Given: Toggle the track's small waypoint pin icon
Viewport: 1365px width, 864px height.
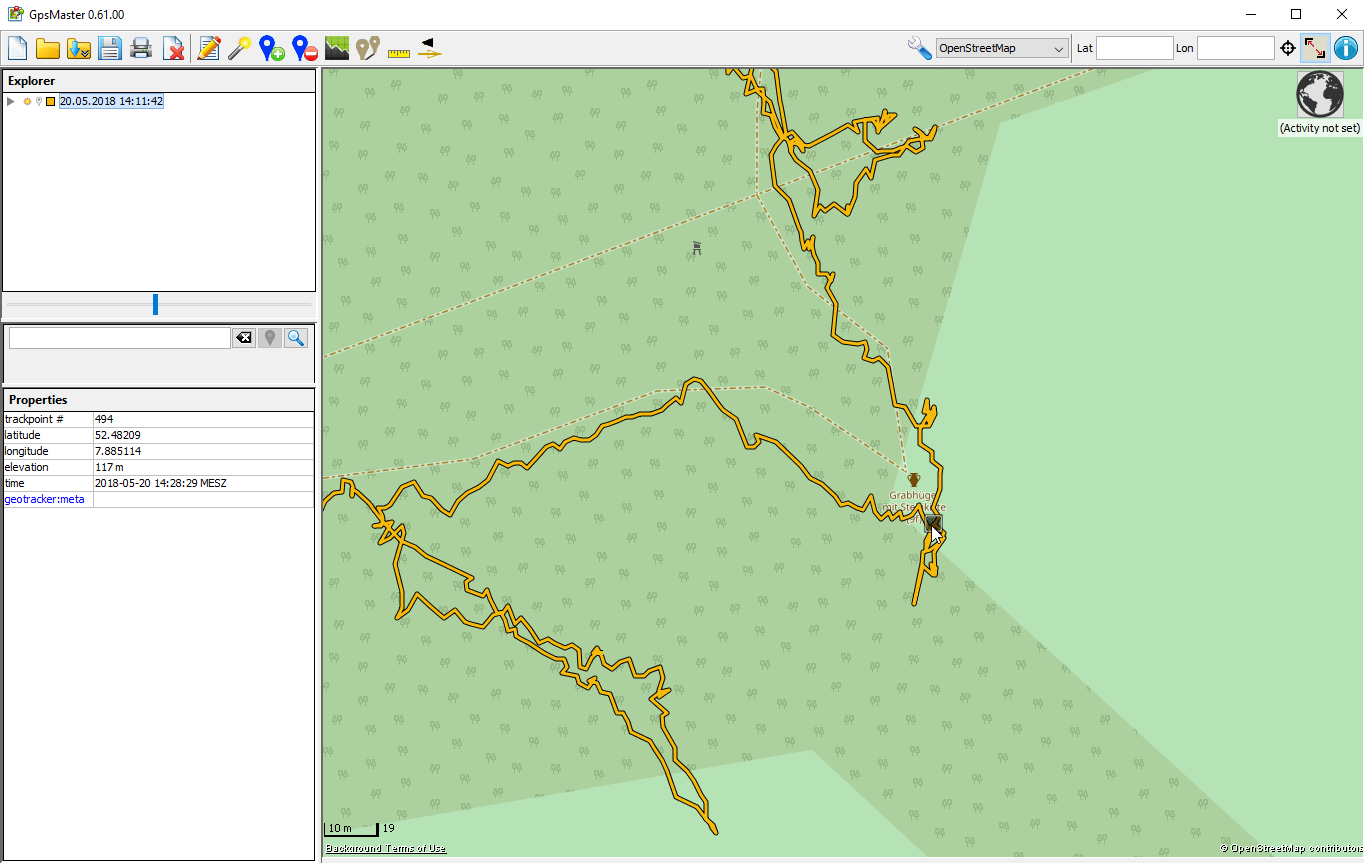Looking at the screenshot, I should click(x=38, y=102).
